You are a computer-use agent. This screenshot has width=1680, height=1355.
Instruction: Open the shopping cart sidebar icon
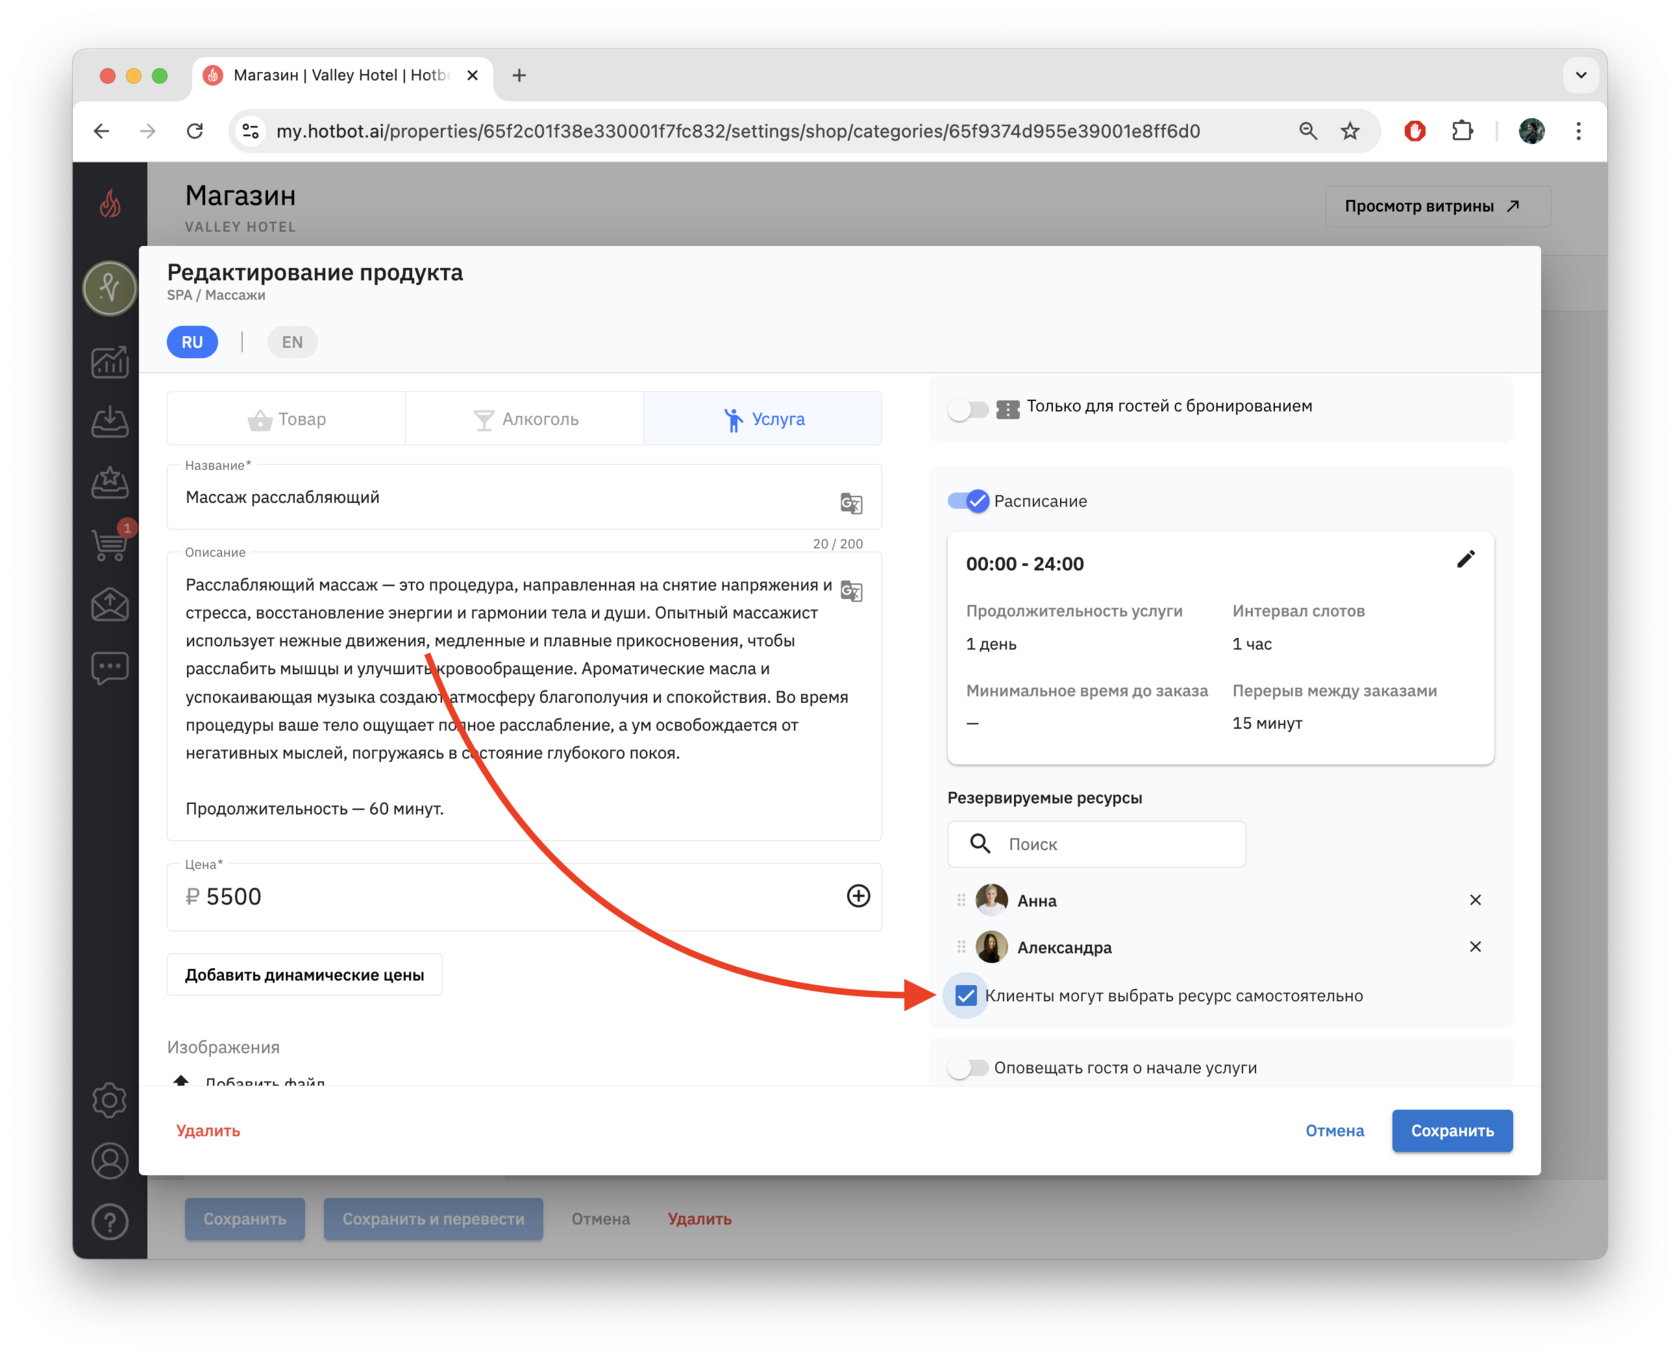click(x=110, y=544)
